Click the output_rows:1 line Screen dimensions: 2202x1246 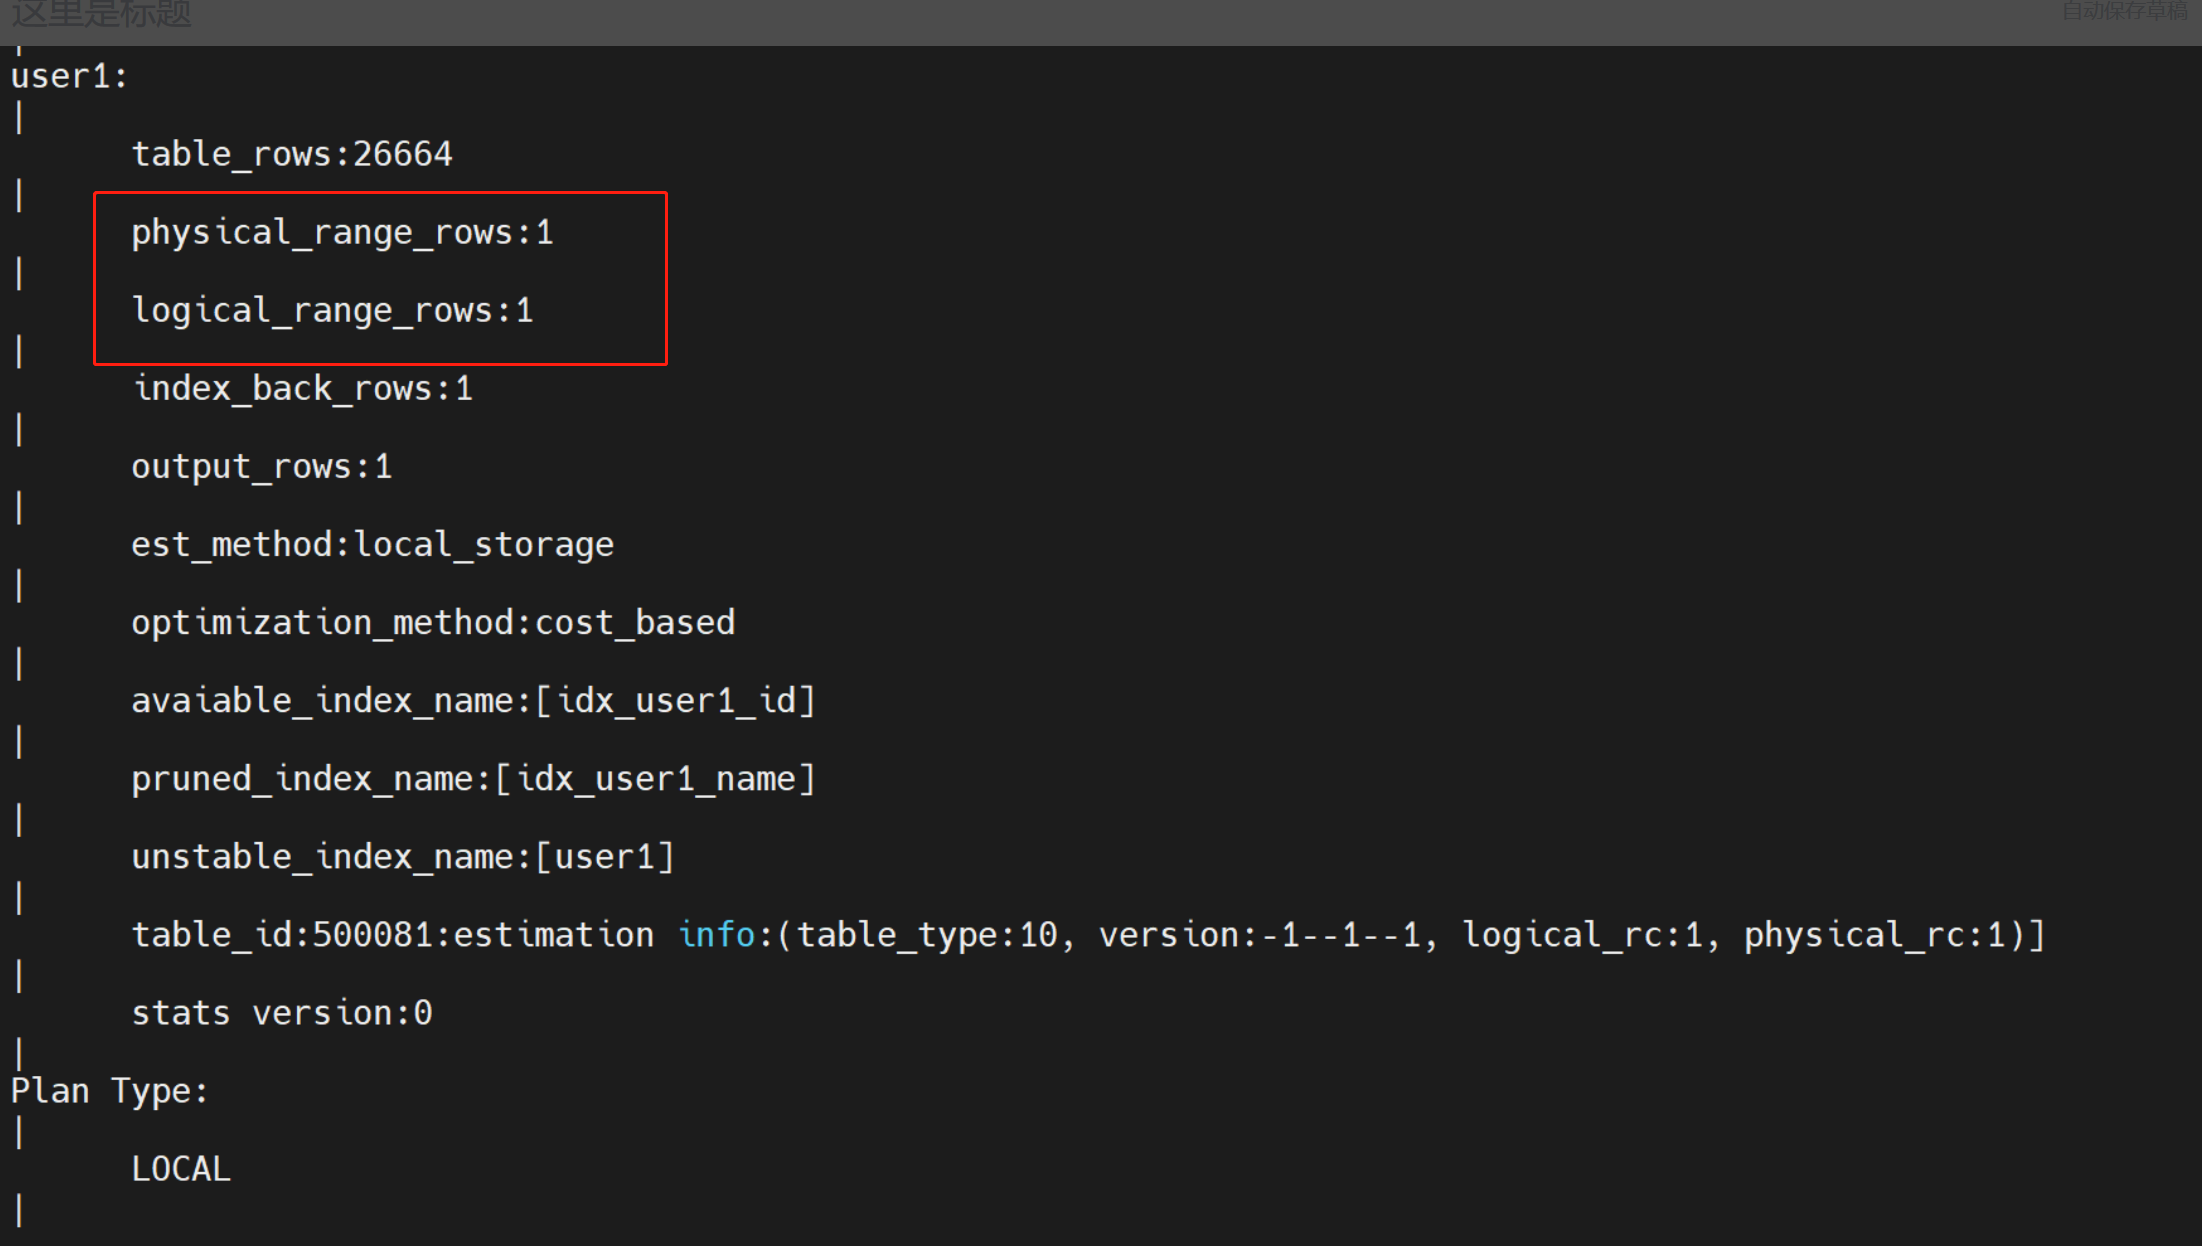click(x=262, y=466)
